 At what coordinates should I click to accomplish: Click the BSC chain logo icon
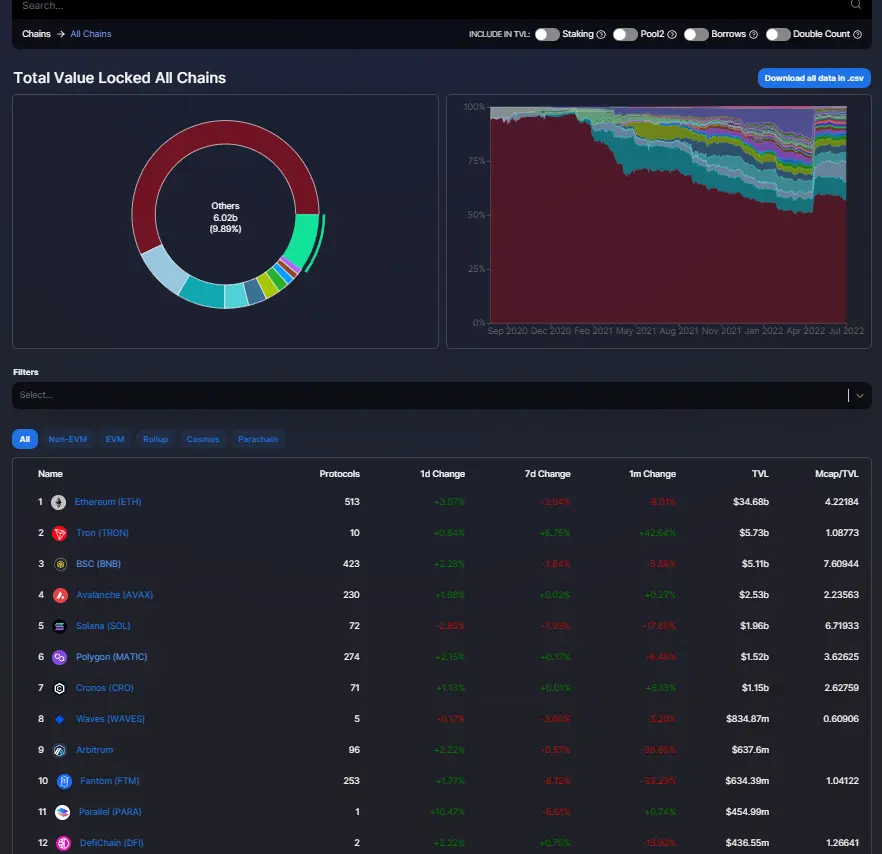60,564
